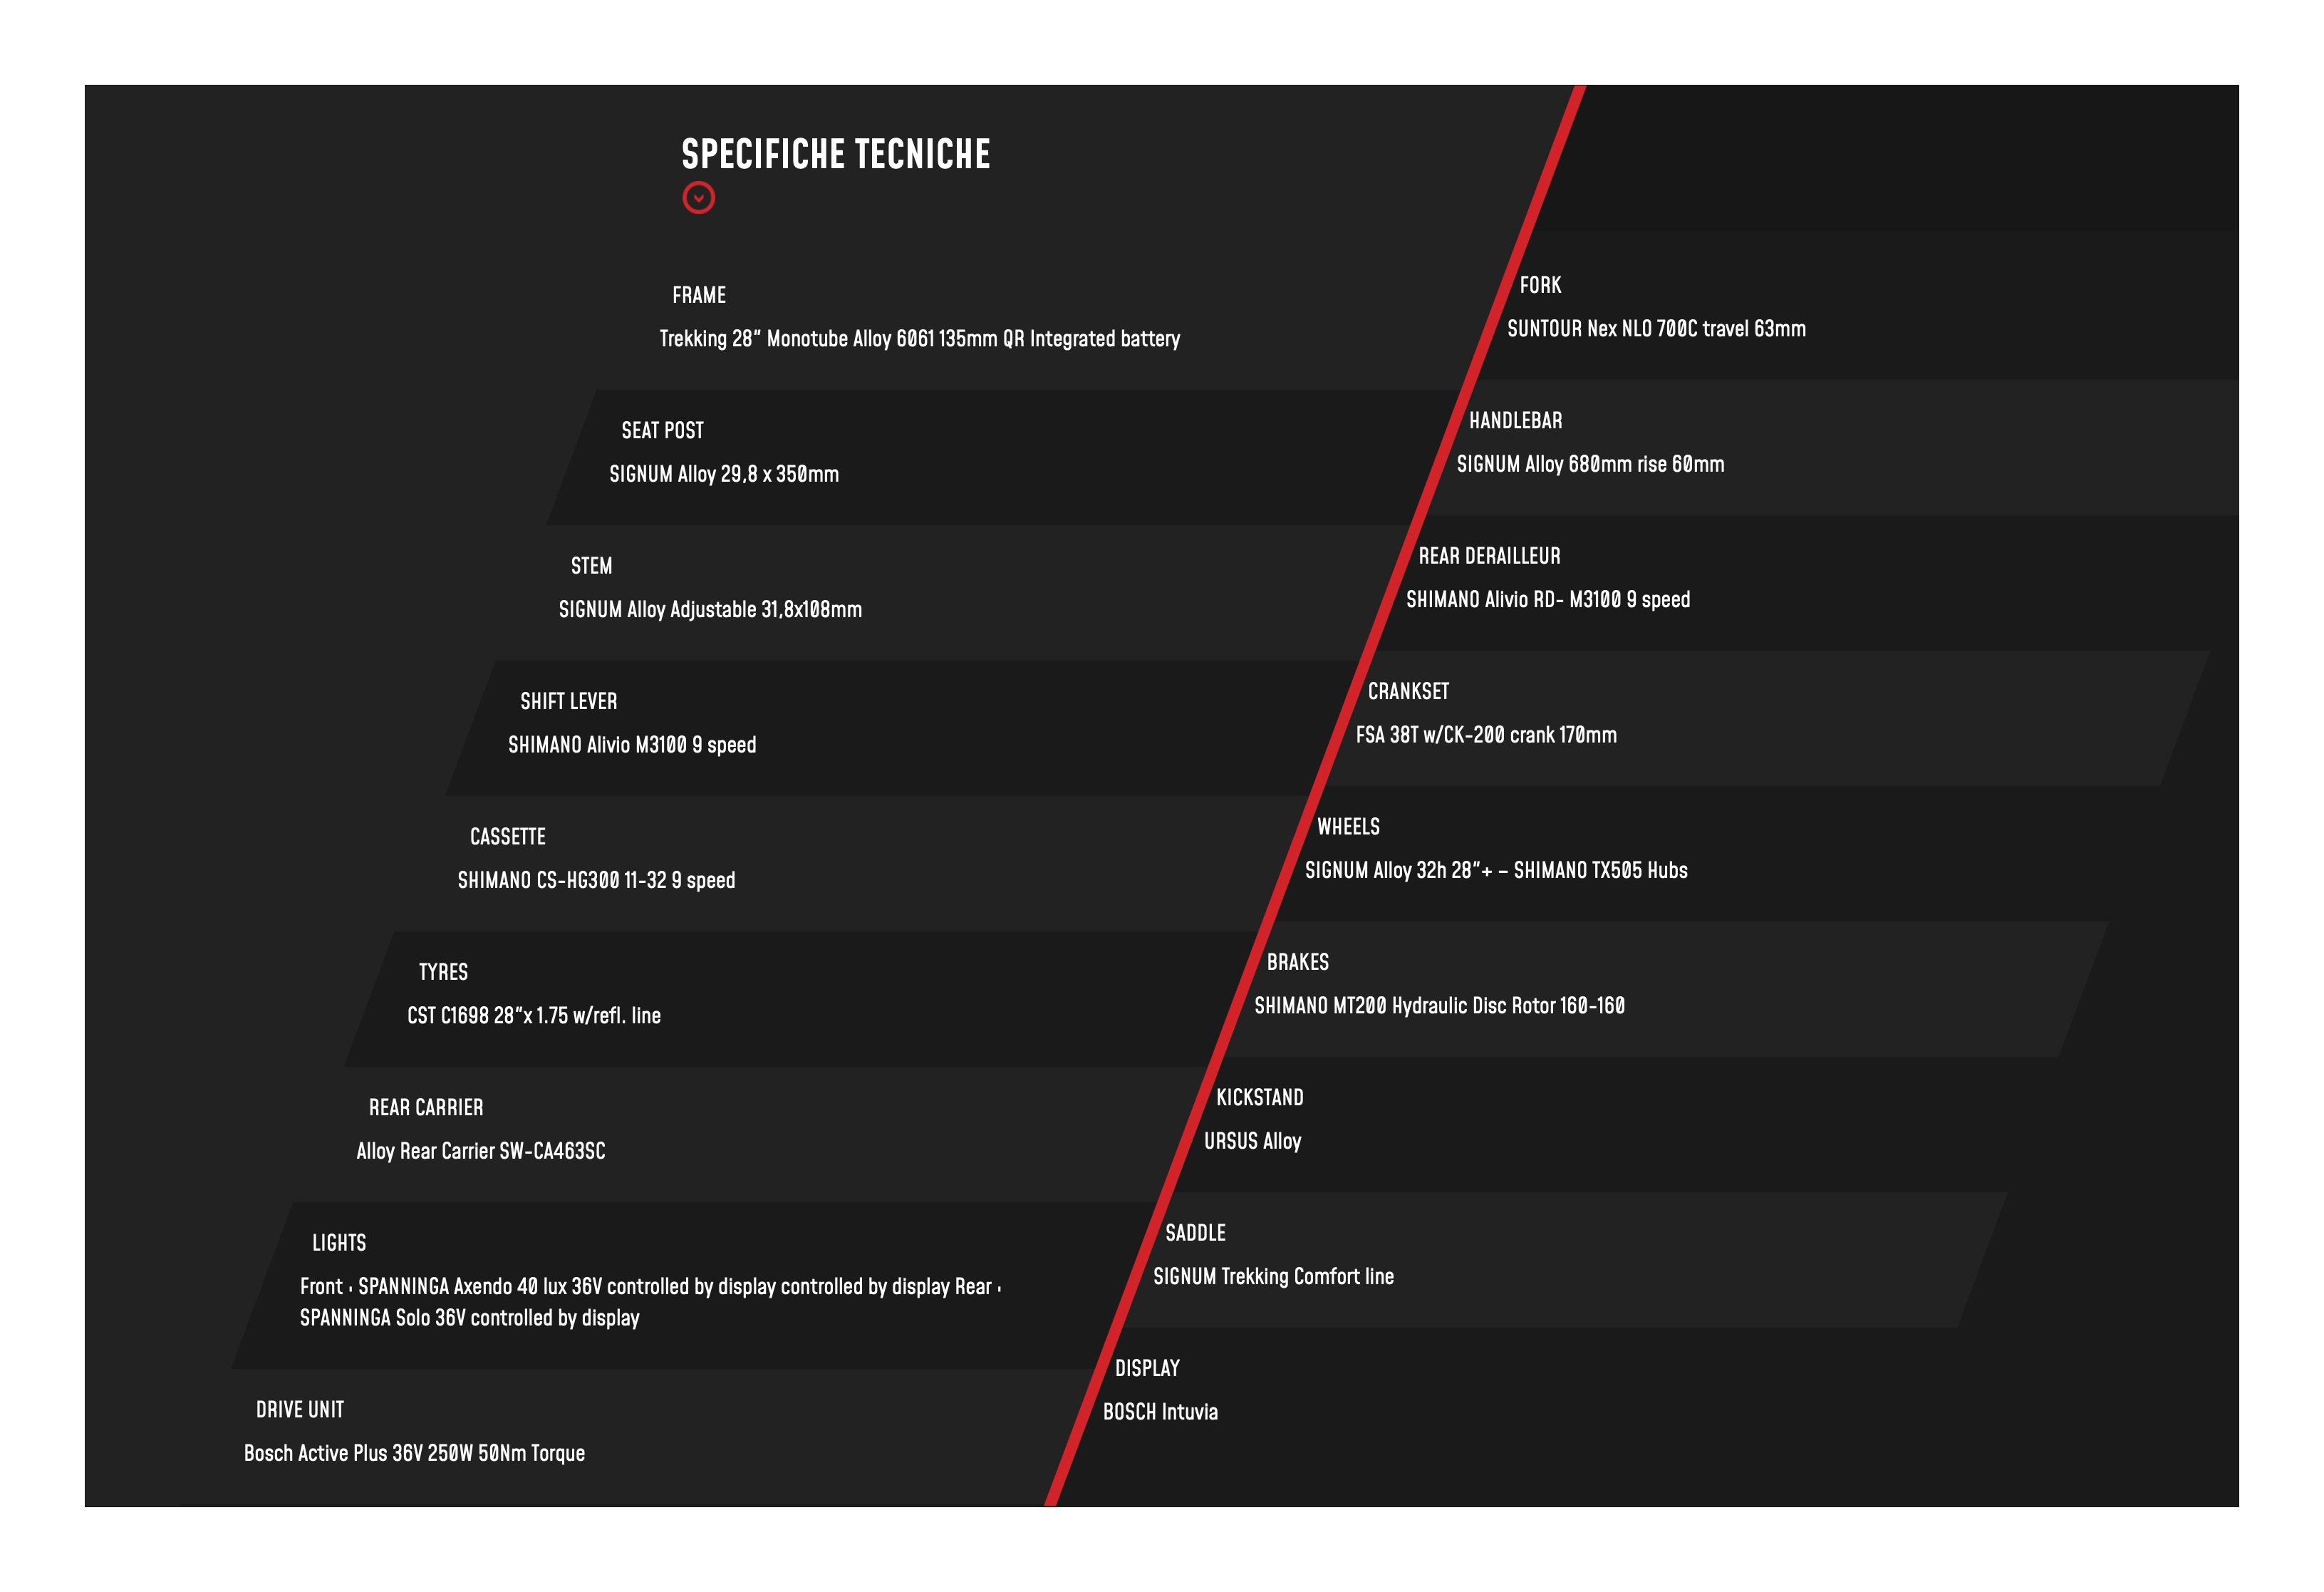Click the CST C1698 tyres description
Screen dimensions: 2324x1592
click(x=533, y=1016)
